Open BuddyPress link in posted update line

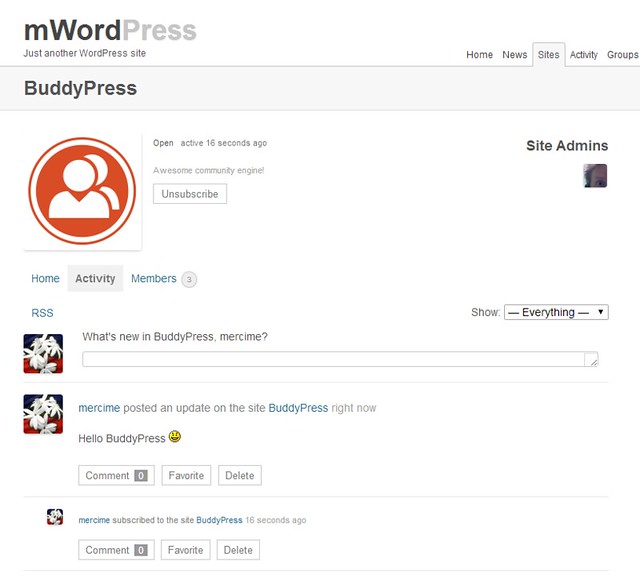[298, 408]
